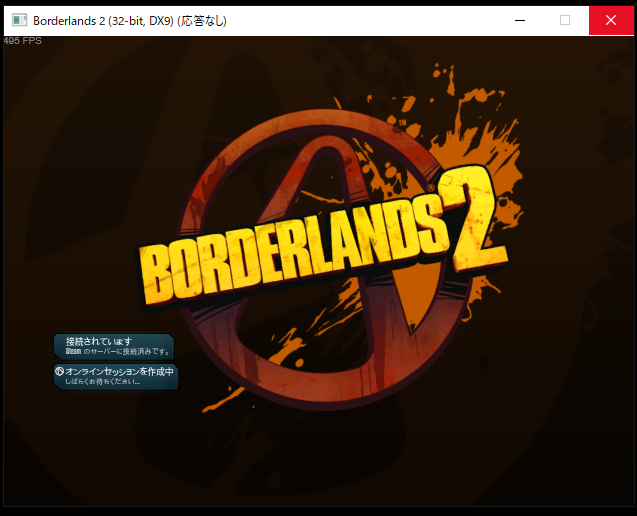Minimize the Borderlands 2 window
The width and height of the screenshot is (637, 516).
point(520,20)
